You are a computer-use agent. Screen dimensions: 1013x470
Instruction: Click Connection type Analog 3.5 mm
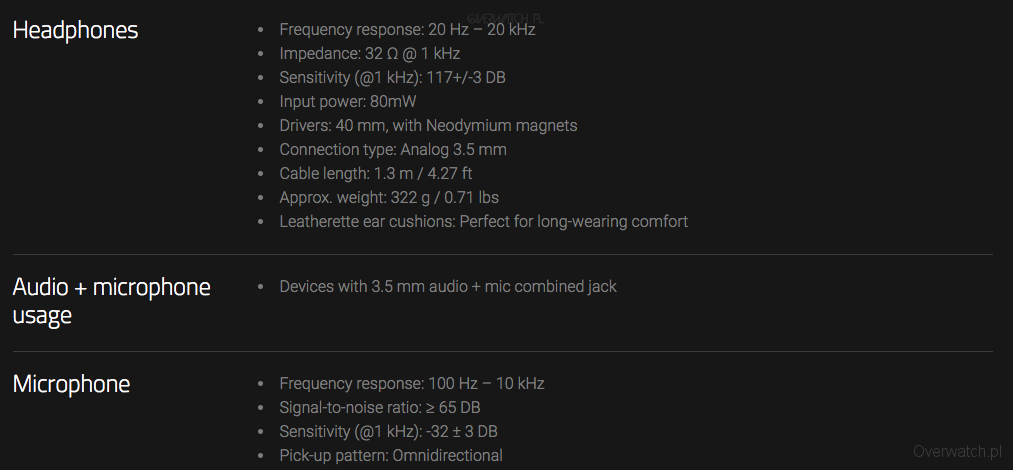(393, 150)
